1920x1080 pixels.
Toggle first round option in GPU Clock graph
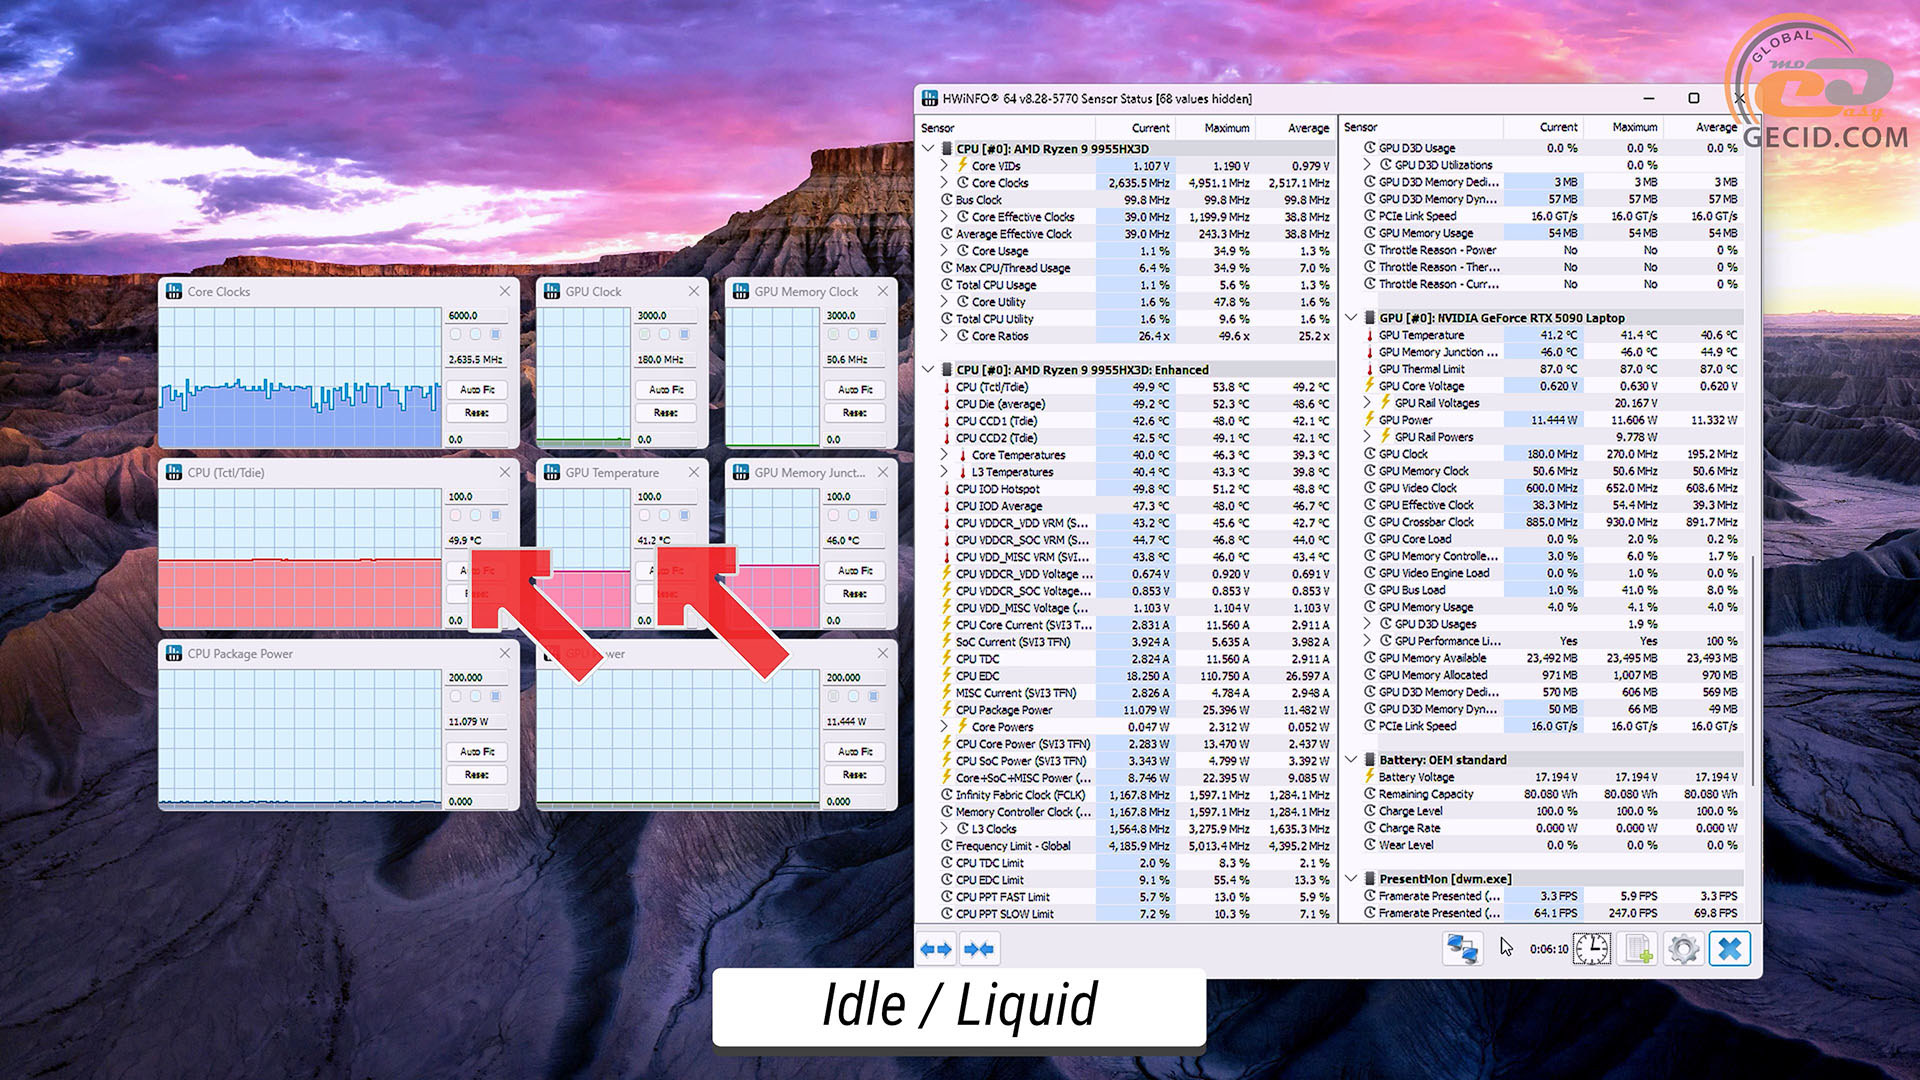point(644,335)
